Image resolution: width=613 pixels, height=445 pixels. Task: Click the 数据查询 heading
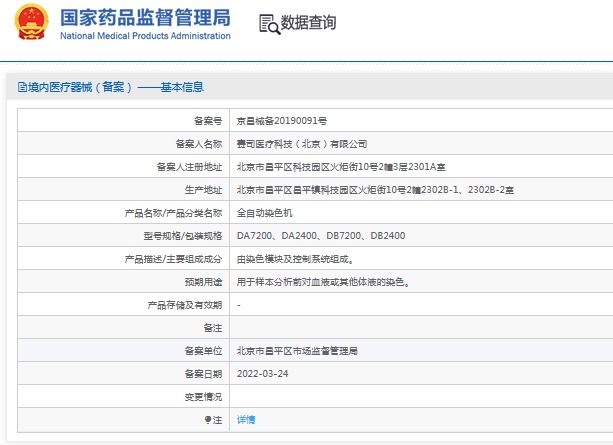point(308,23)
